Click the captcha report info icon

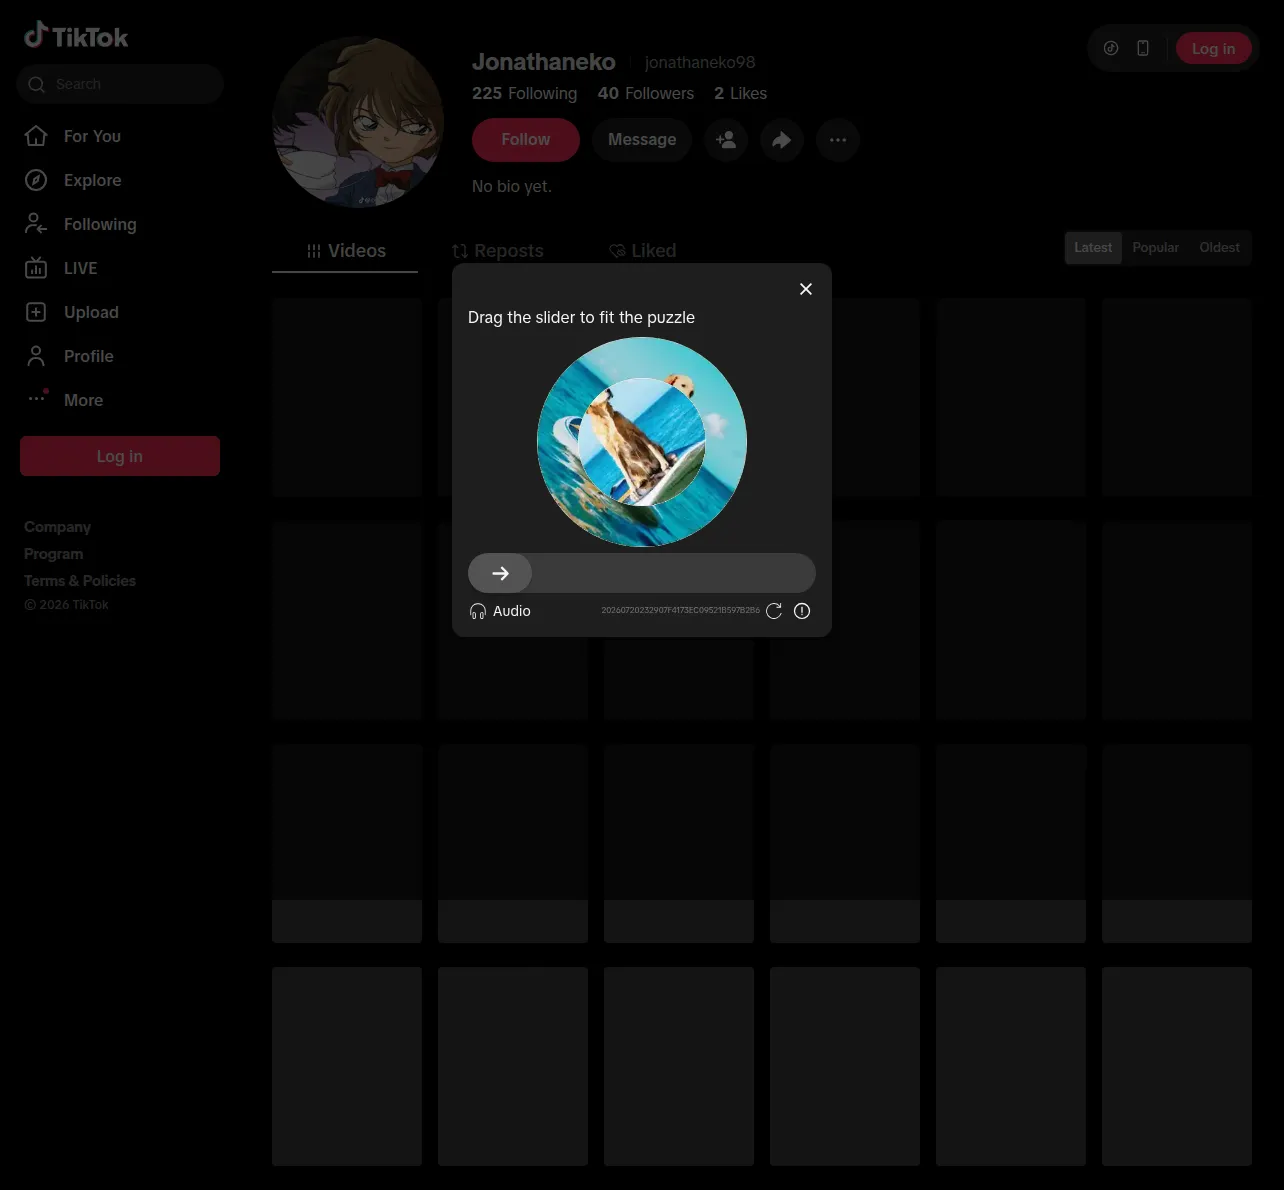click(802, 611)
